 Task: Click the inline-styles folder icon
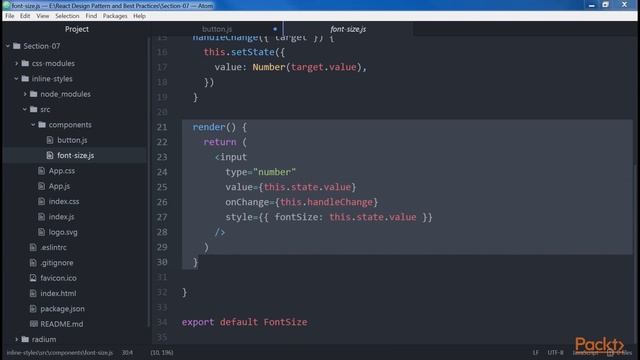25,79
